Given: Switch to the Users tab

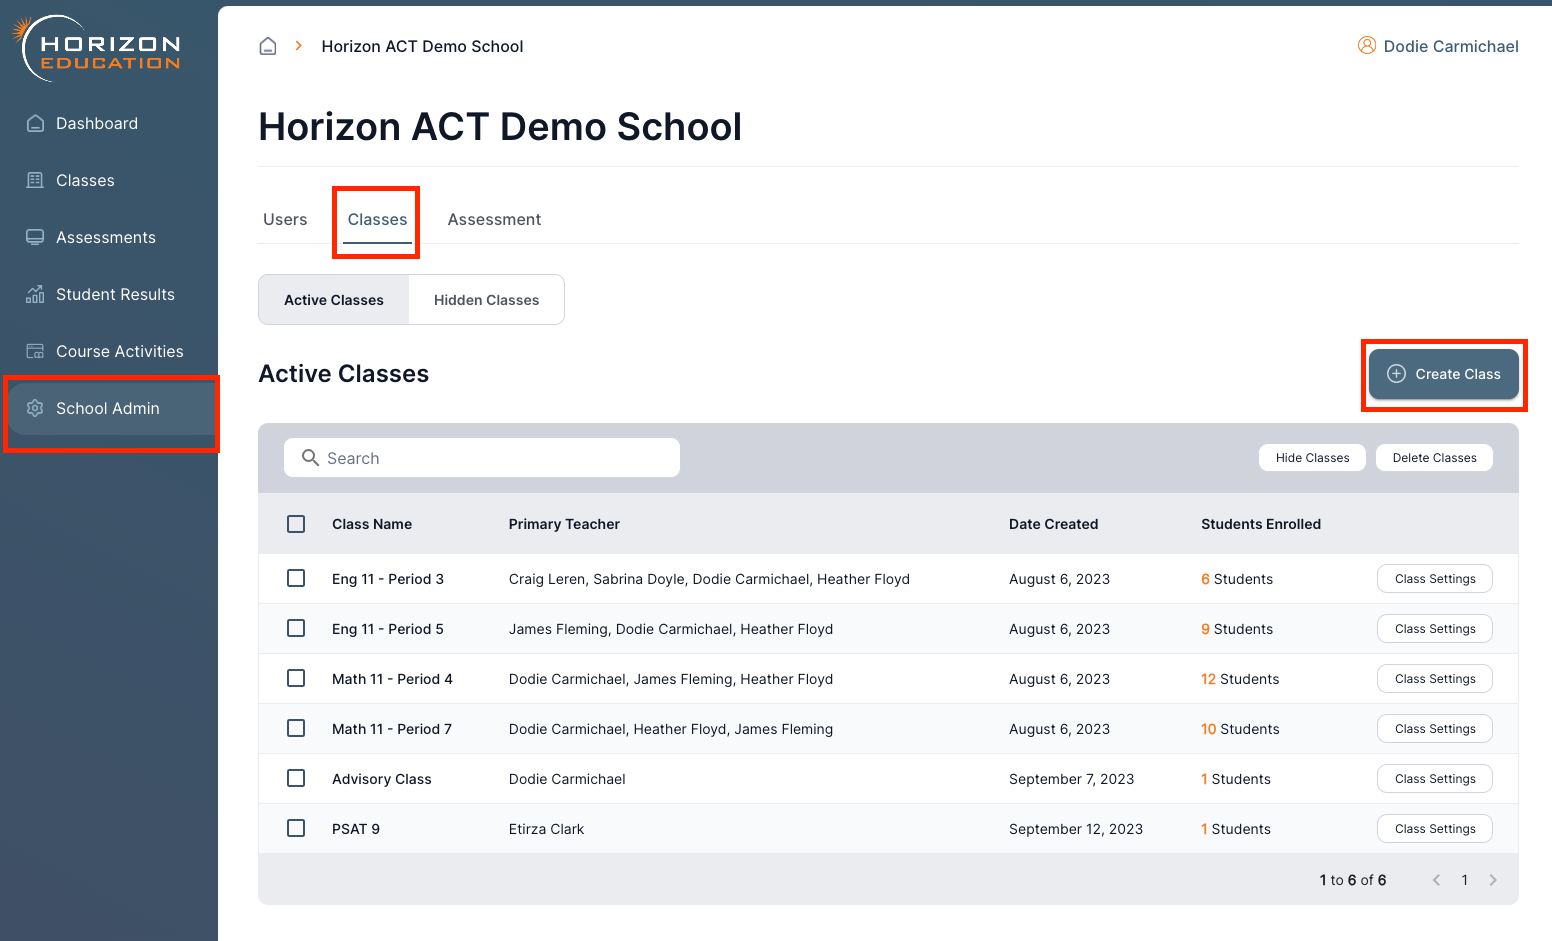Looking at the screenshot, I should tap(285, 219).
